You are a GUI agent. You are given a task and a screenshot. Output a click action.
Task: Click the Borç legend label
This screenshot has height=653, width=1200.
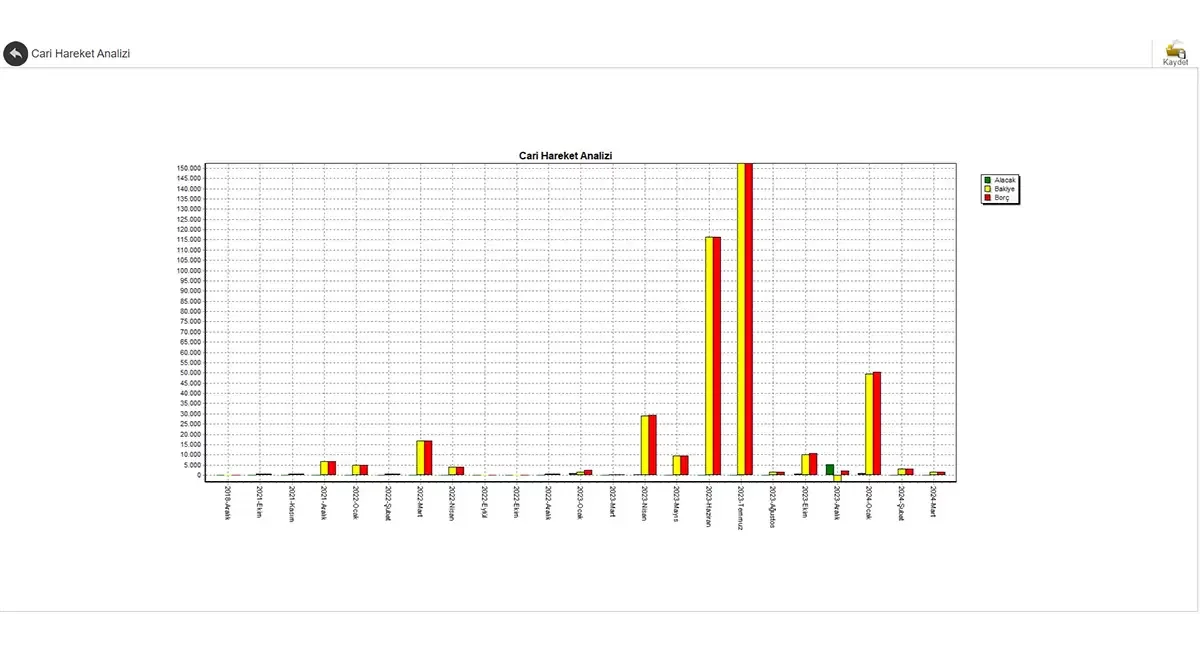tap(1001, 198)
